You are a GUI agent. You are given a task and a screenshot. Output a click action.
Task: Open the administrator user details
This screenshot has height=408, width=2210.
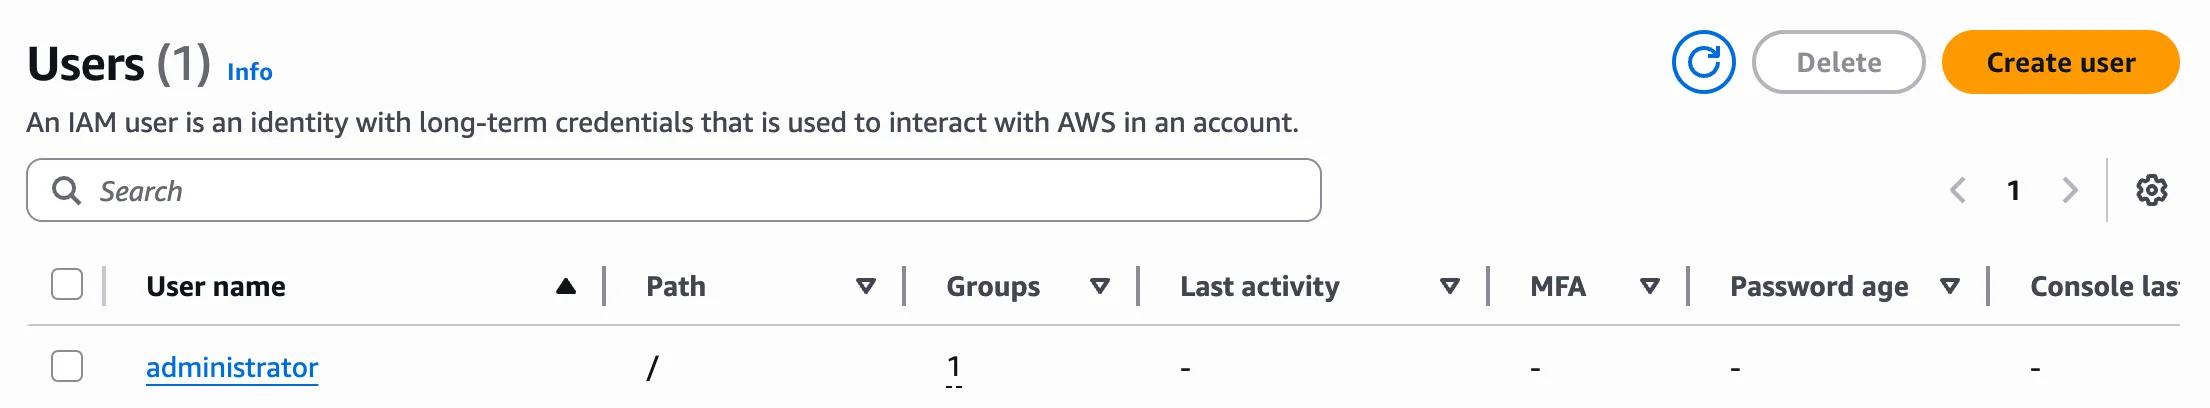[x=232, y=368]
